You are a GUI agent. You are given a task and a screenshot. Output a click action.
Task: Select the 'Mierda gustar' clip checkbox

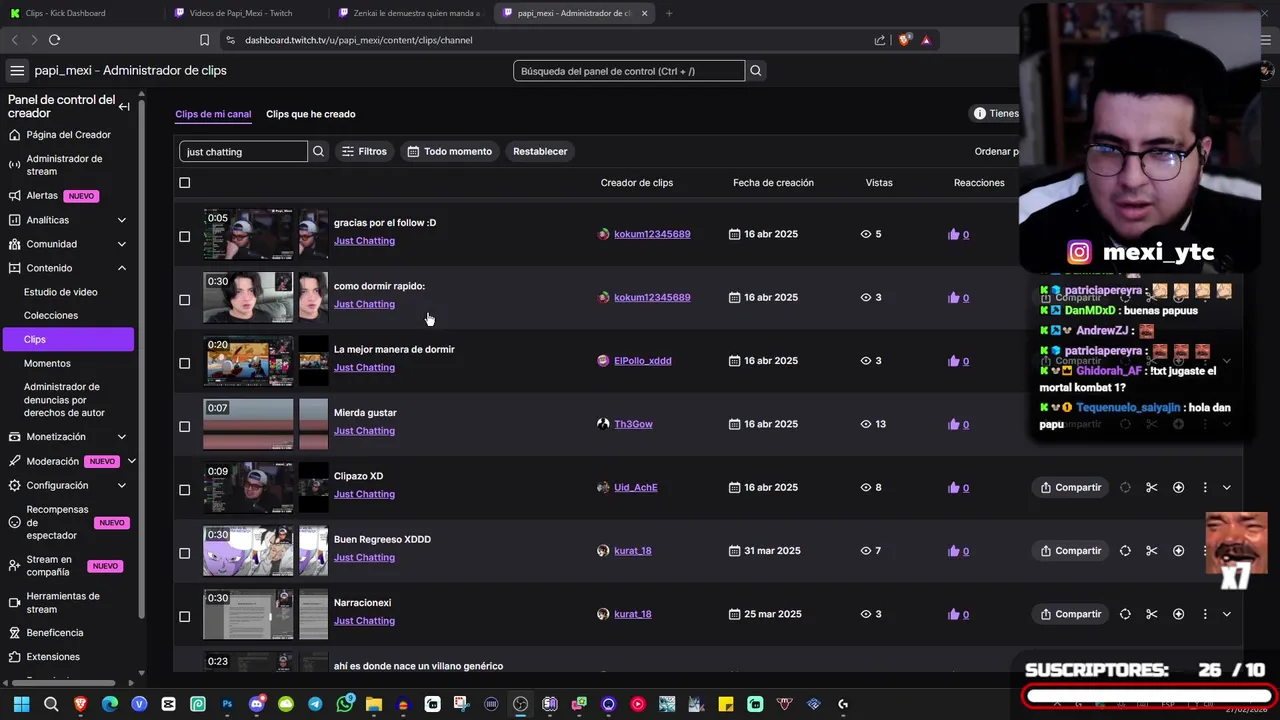[184, 427]
